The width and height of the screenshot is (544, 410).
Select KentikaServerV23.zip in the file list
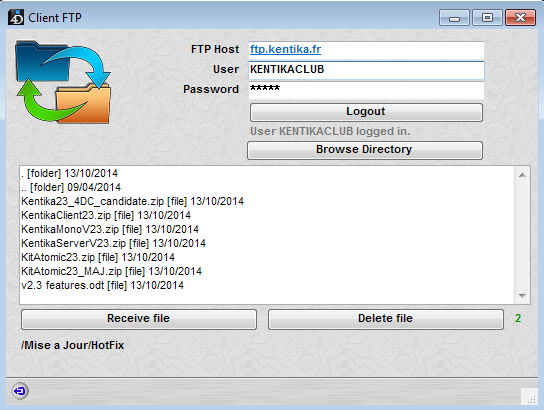click(113, 243)
